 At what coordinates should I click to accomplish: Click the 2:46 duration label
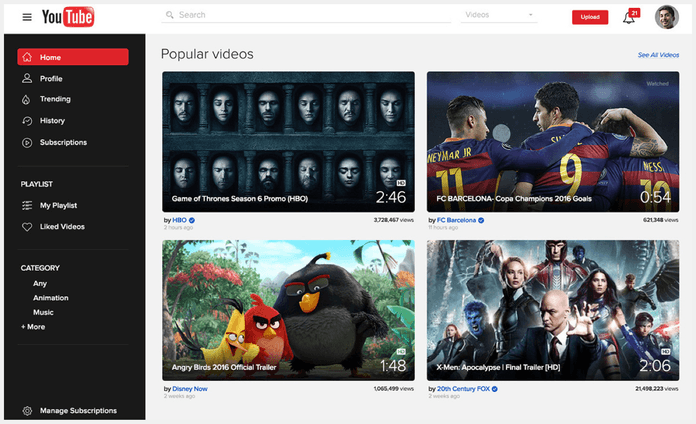(391, 197)
